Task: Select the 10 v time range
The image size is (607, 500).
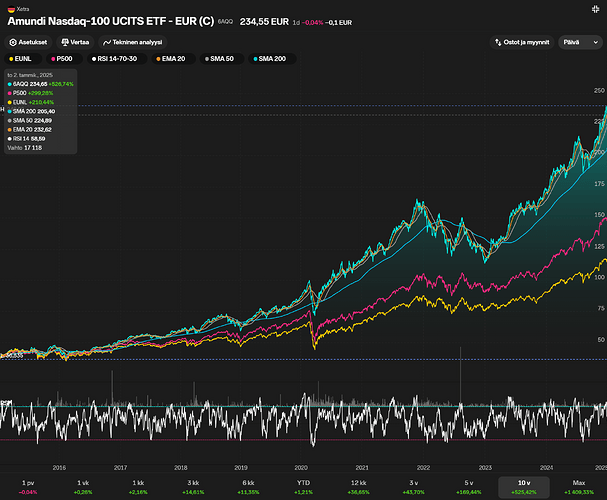Action: pyautogui.click(x=524, y=487)
